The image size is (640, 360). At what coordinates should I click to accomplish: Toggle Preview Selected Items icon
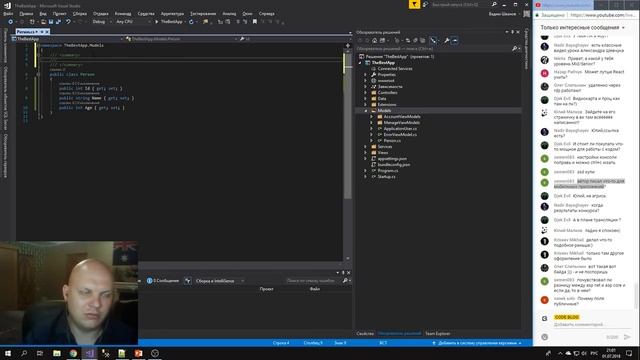pos(455,40)
